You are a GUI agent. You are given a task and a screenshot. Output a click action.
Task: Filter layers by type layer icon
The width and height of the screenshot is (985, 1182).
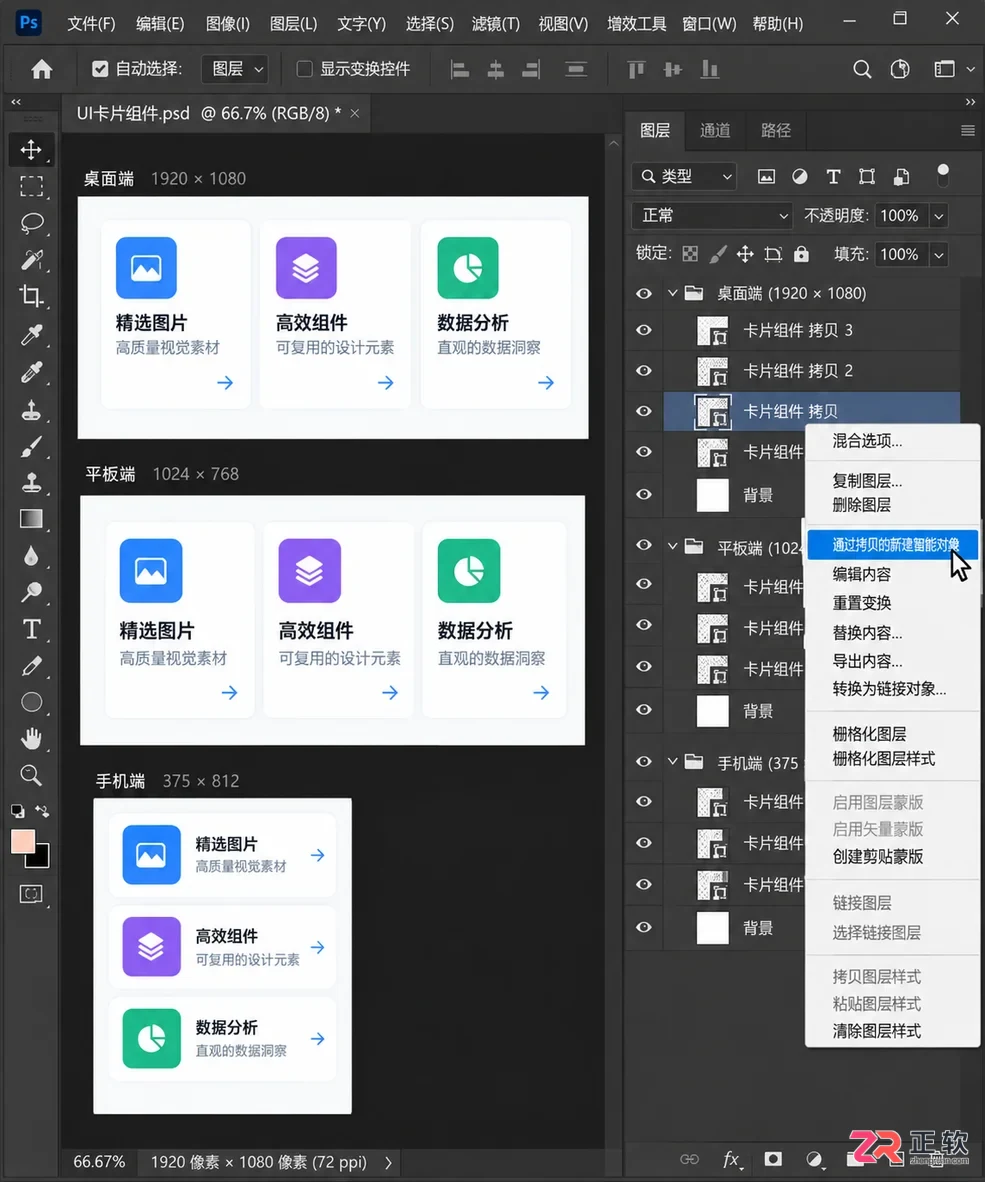click(833, 176)
